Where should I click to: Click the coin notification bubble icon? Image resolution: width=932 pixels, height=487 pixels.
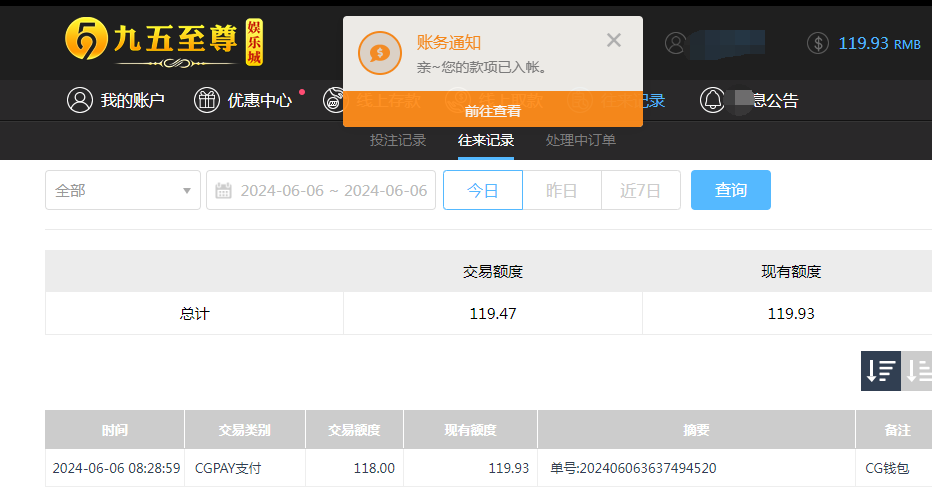pos(379,53)
